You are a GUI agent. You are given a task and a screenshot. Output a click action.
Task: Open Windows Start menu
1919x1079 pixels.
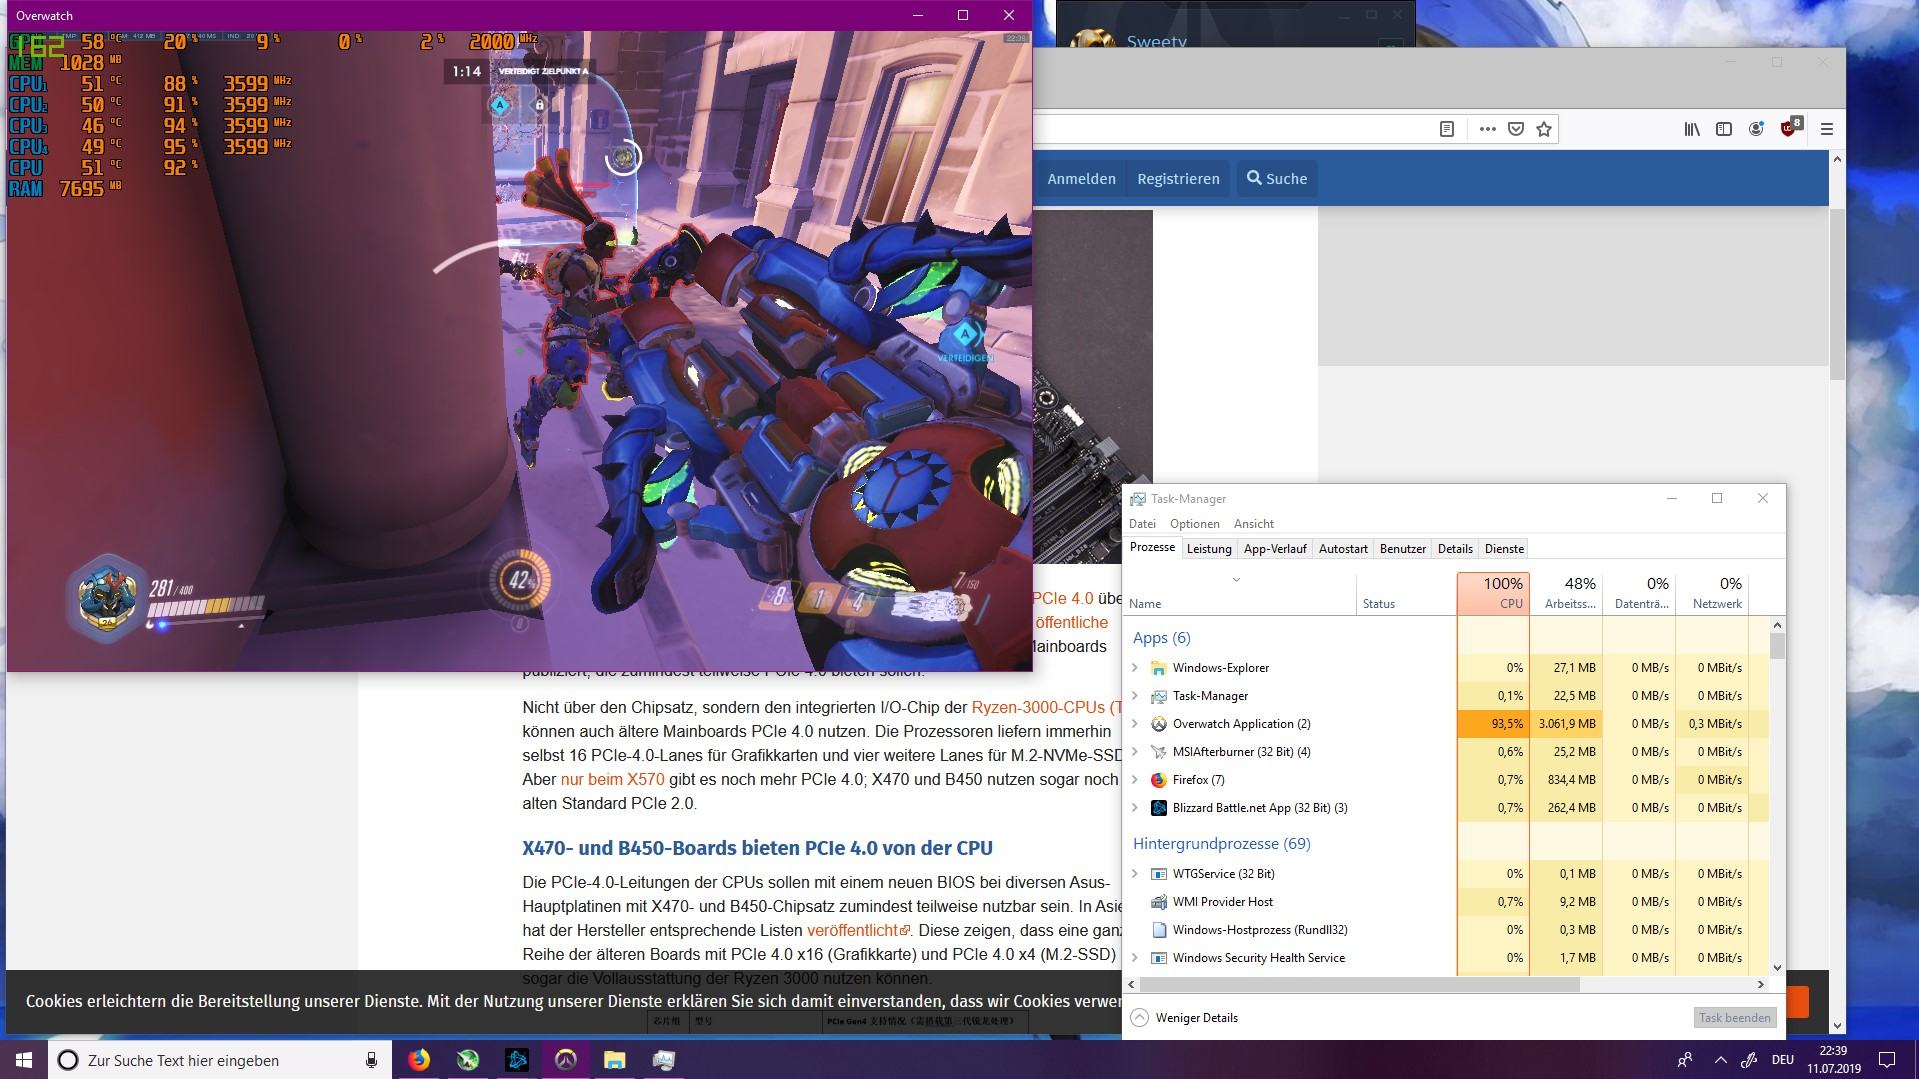click(24, 1060)
